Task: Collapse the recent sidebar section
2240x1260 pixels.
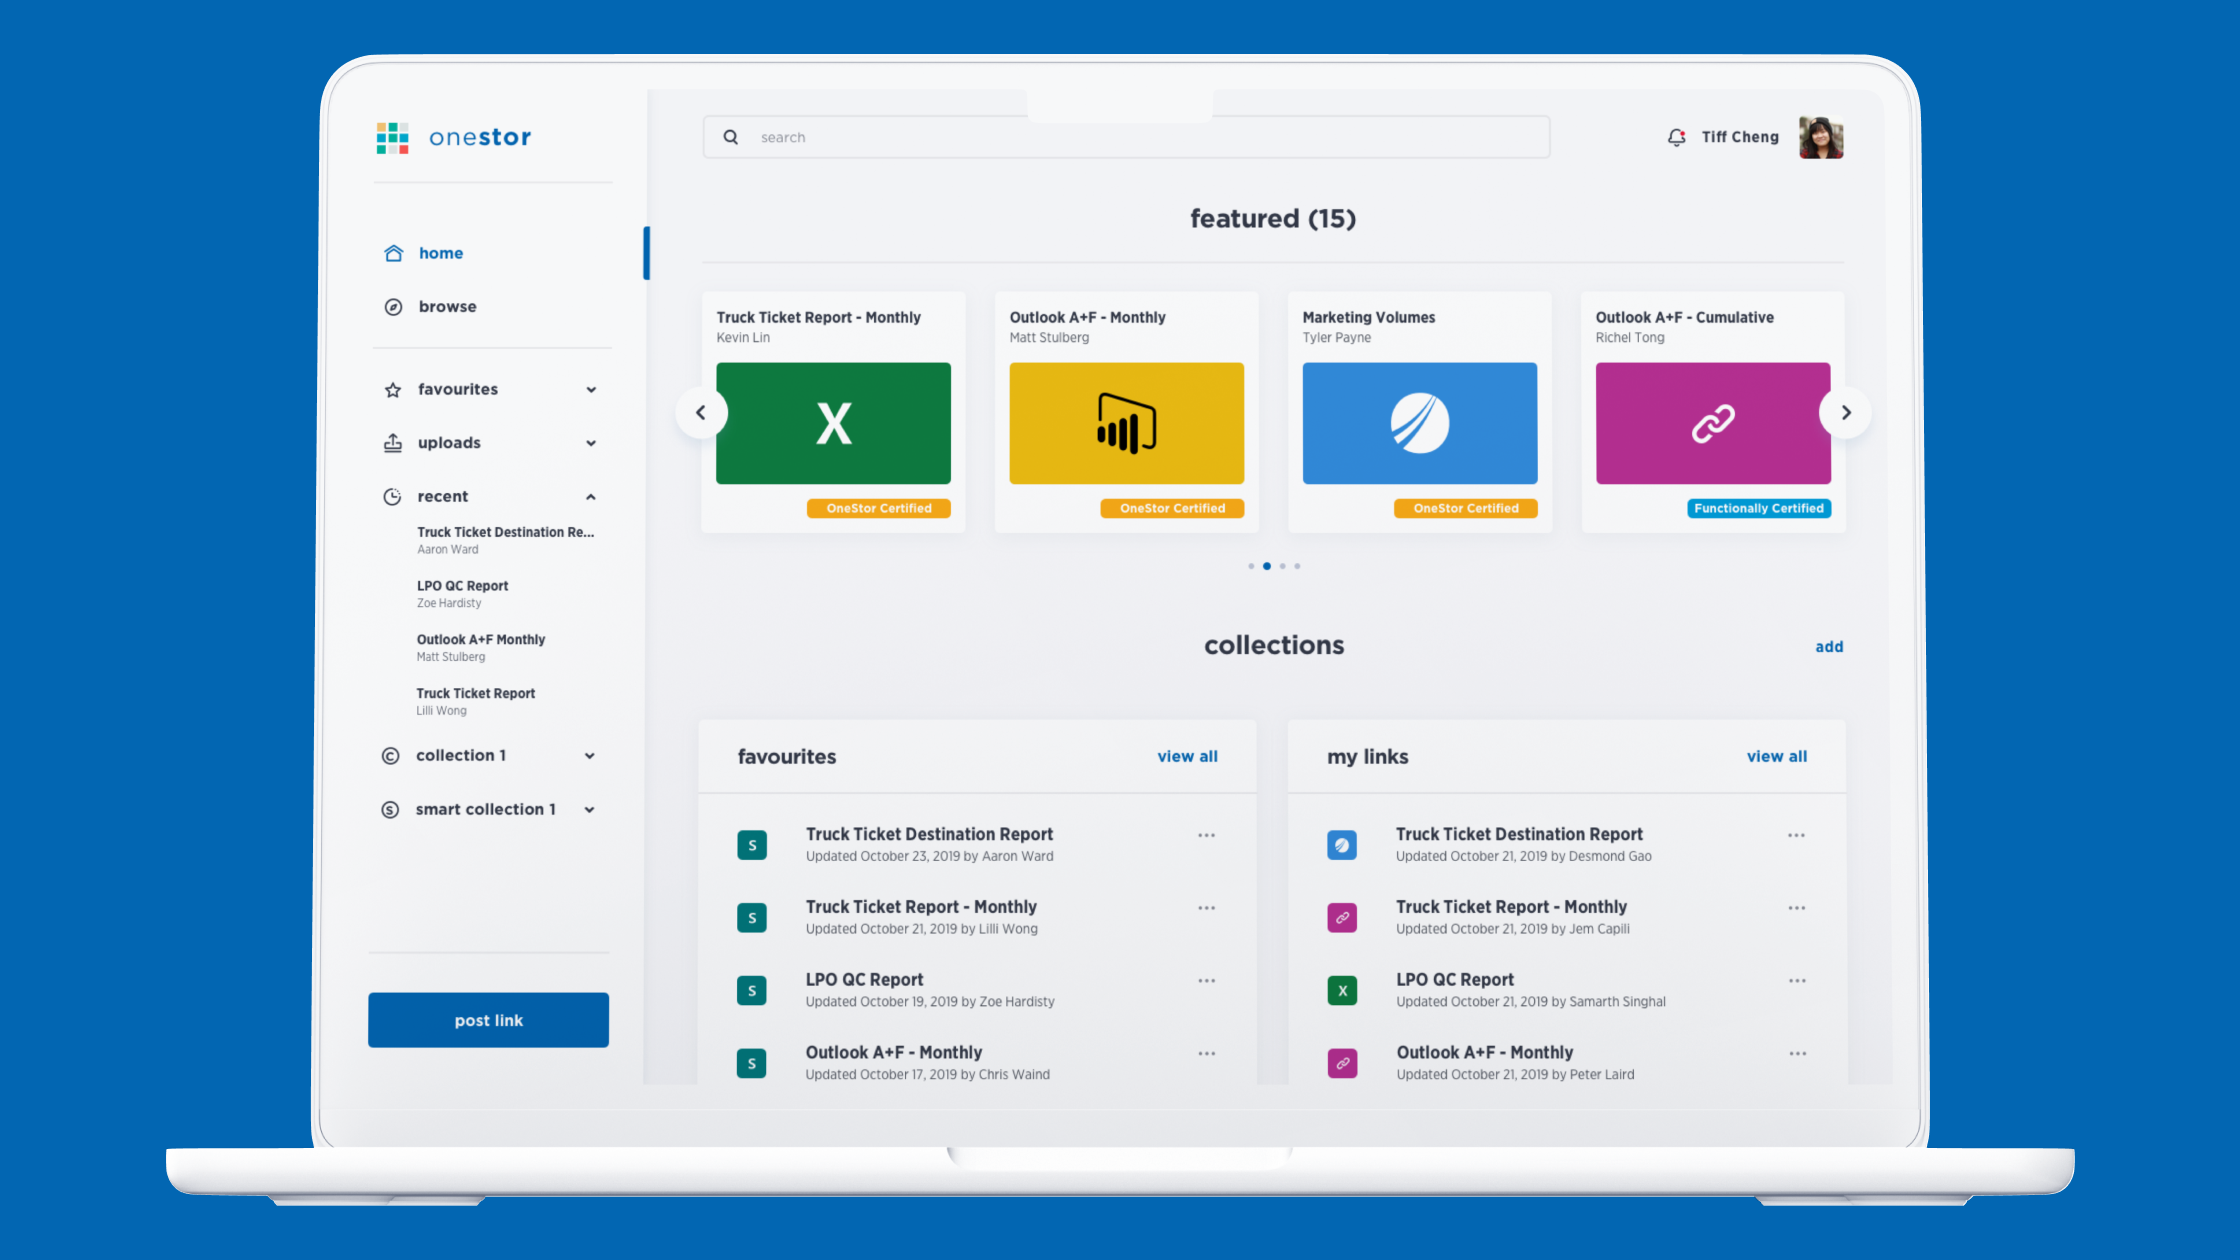Action: [591, 497]
